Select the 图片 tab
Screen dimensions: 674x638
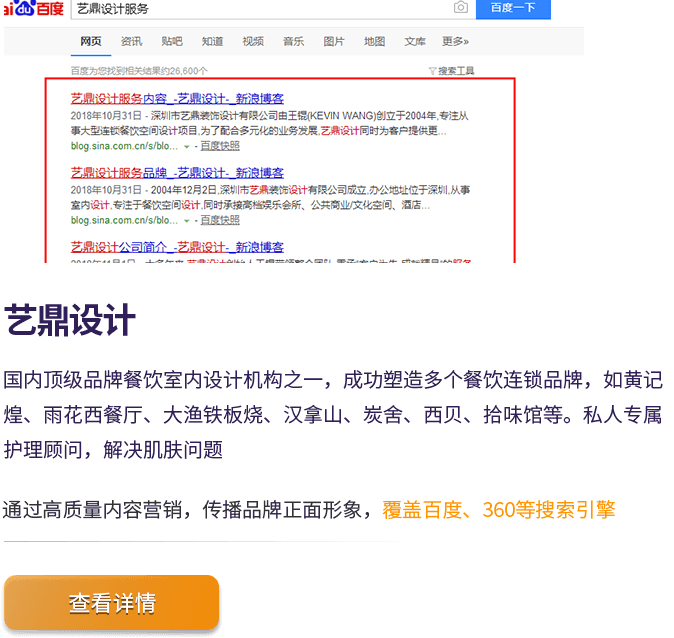click(x=334, y=42)
